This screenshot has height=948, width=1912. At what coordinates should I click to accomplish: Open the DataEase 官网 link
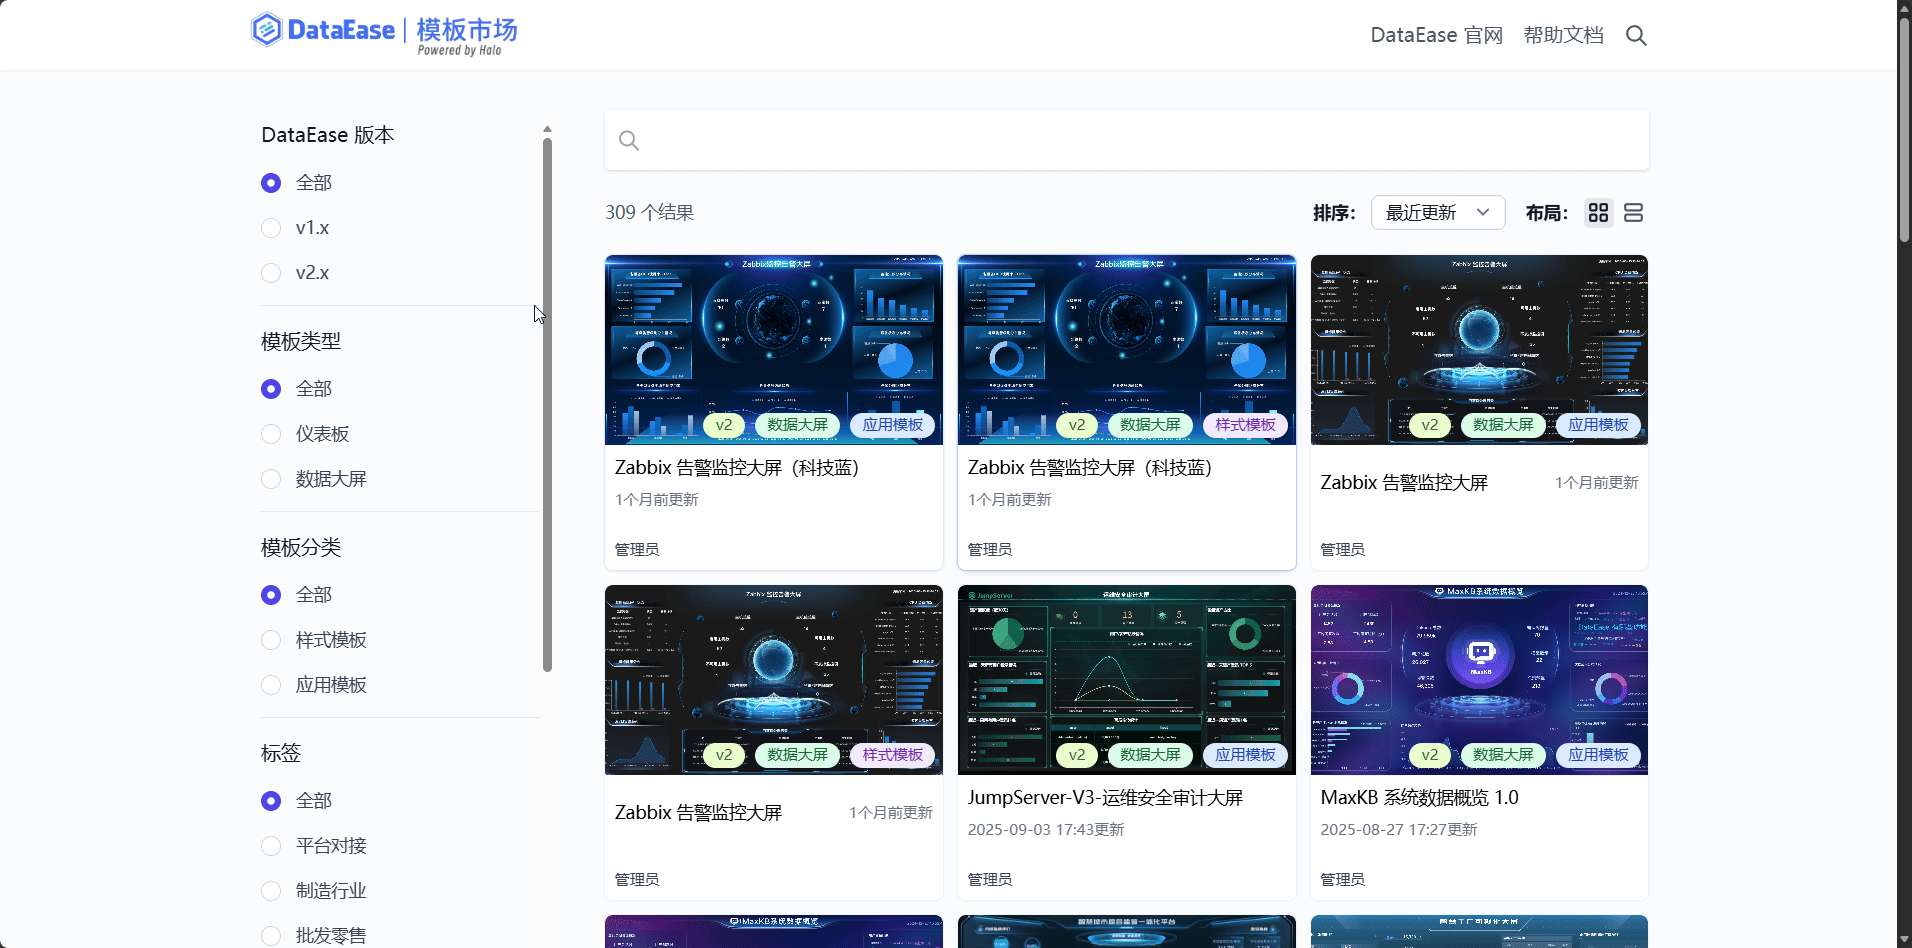pyautogui.click(x=1436, y=36)
